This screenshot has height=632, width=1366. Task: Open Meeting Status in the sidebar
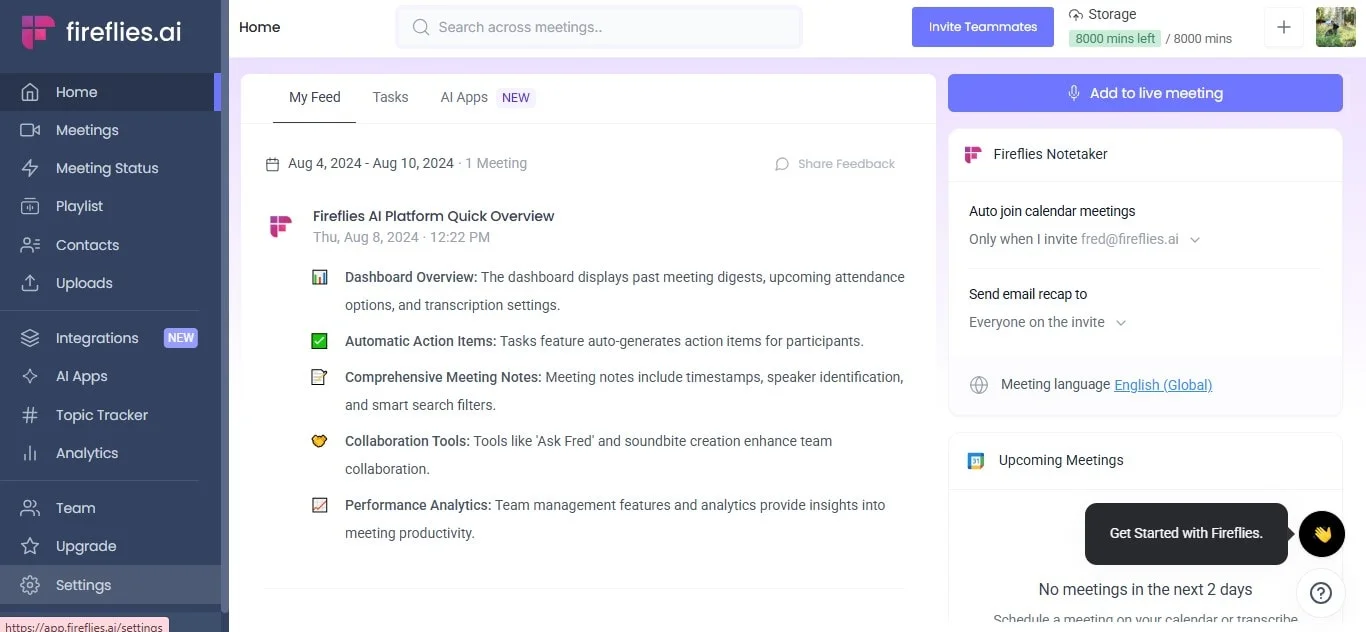[110, 168]
